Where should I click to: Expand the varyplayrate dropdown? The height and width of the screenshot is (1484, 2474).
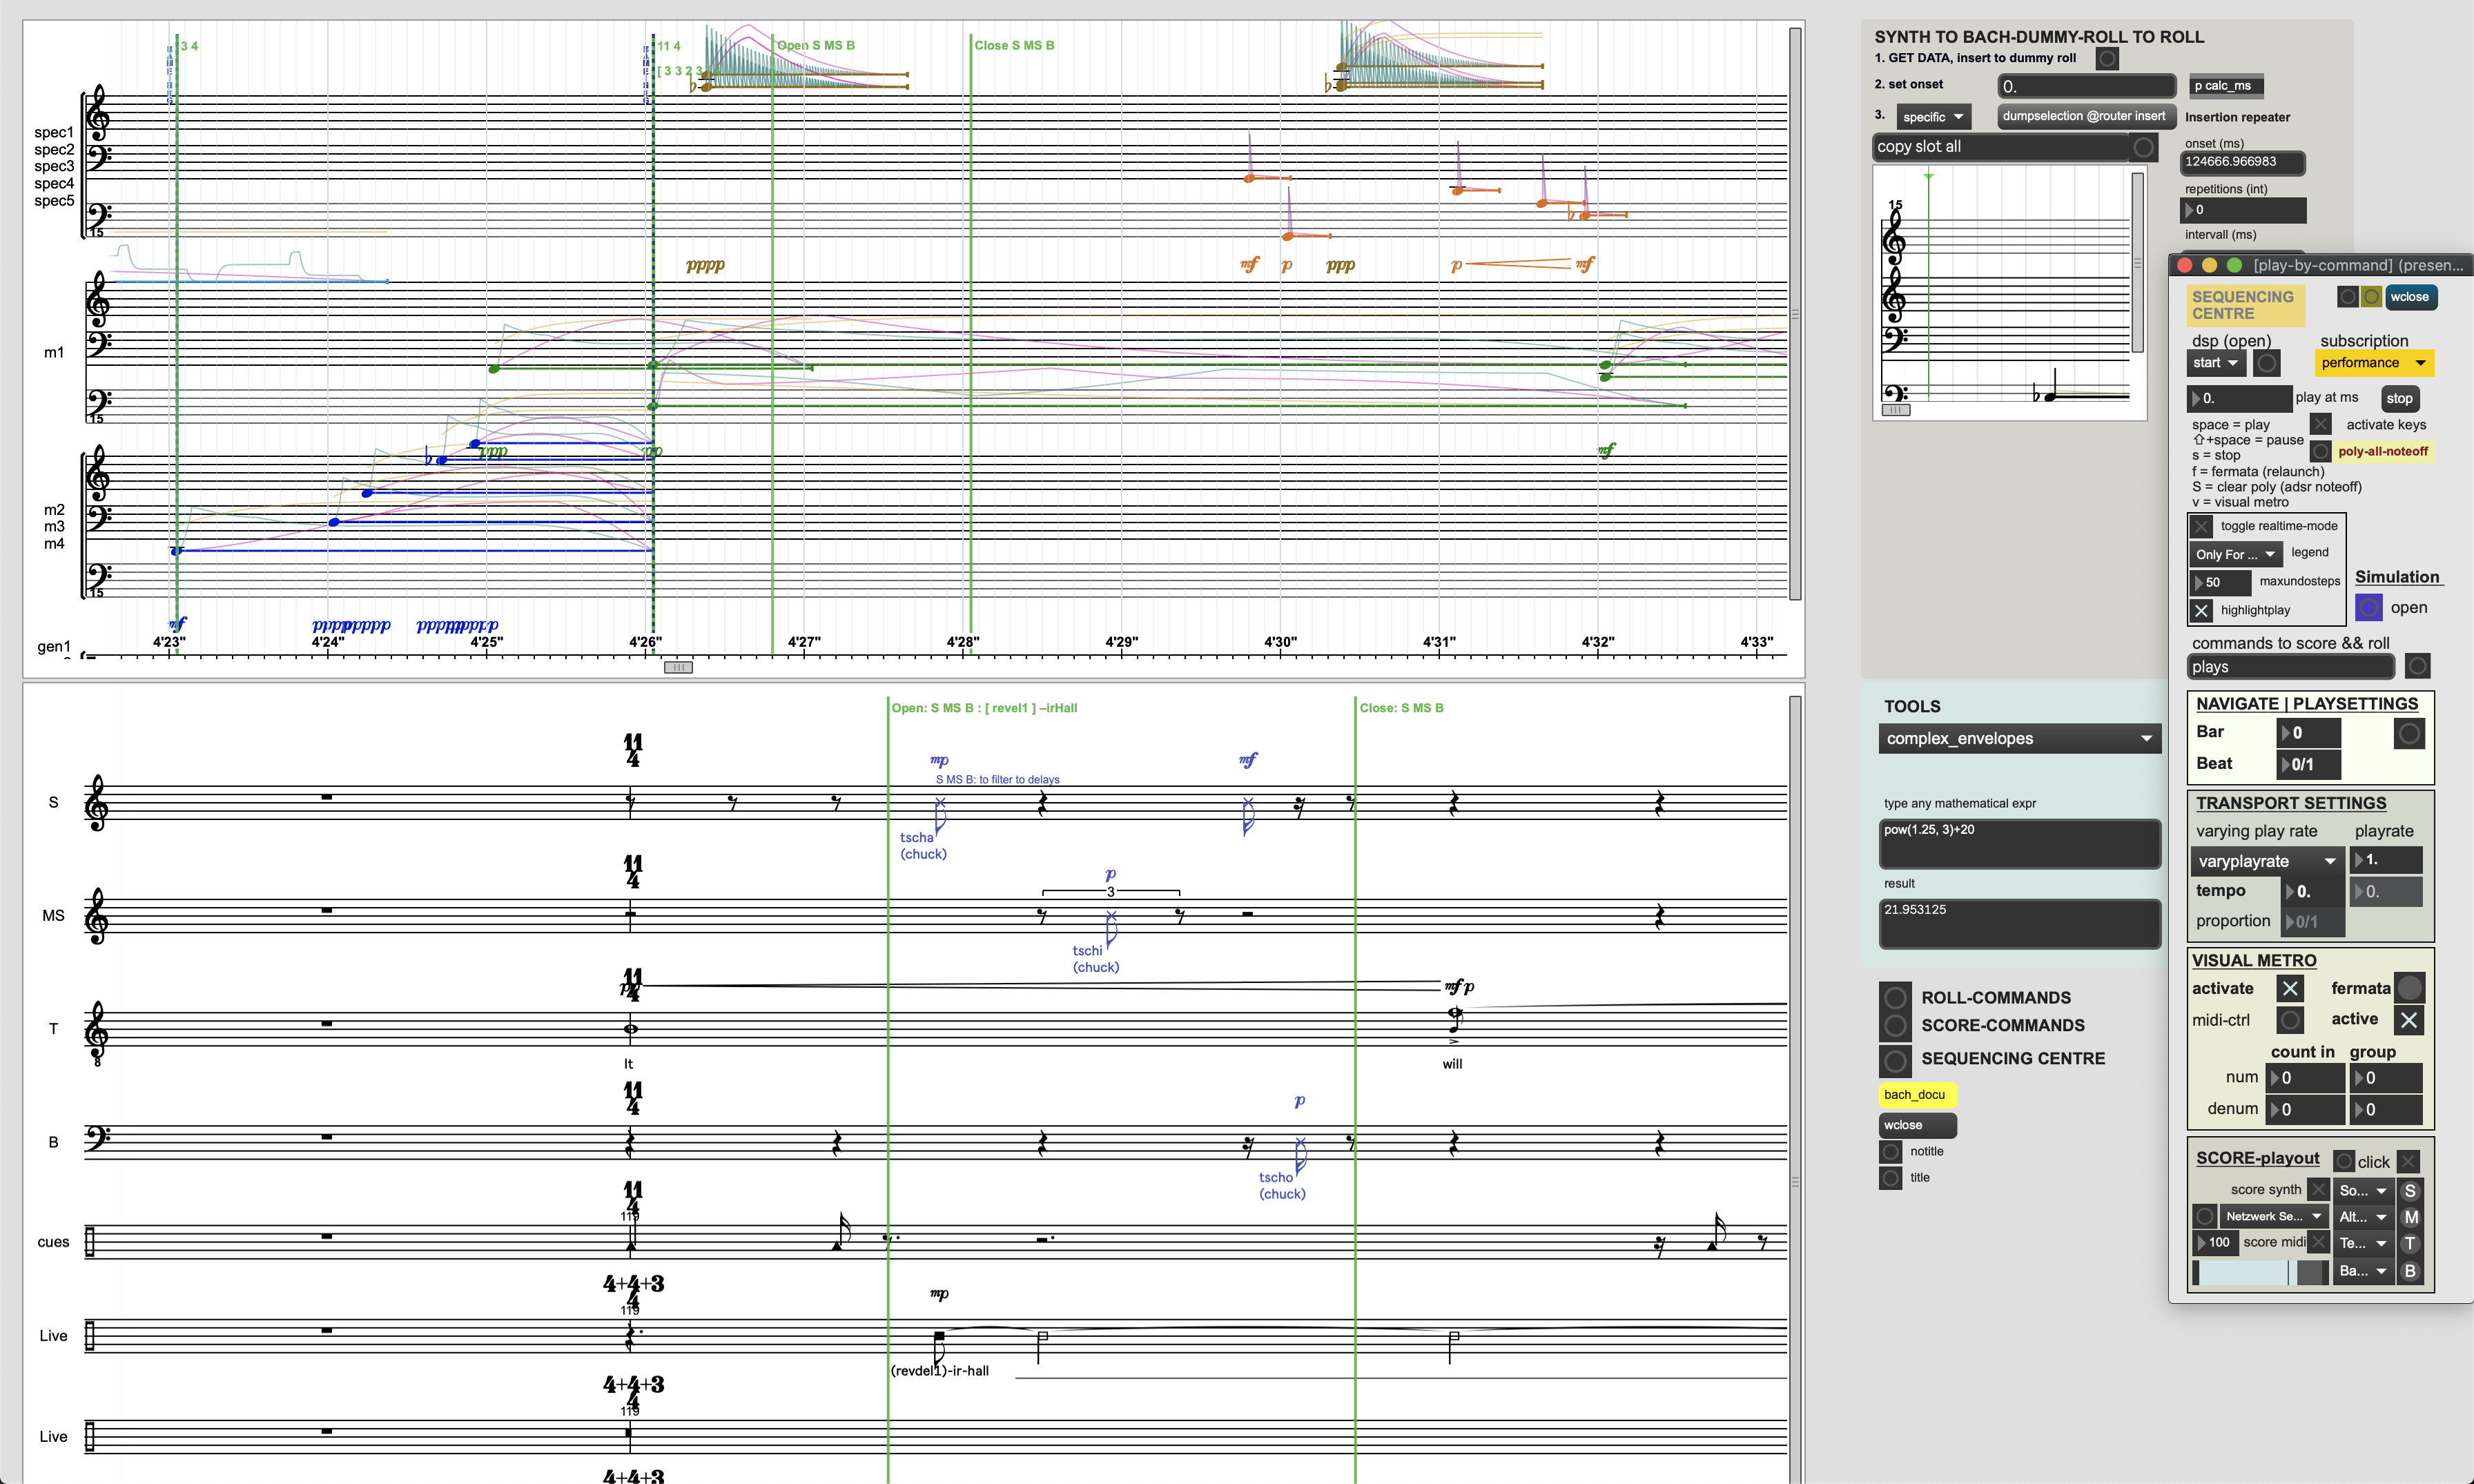2266,861
